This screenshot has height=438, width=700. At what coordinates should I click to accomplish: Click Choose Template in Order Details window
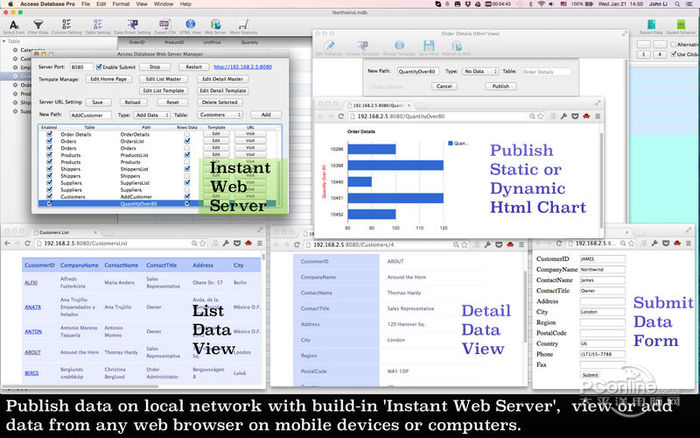click(x=362, y=48)
